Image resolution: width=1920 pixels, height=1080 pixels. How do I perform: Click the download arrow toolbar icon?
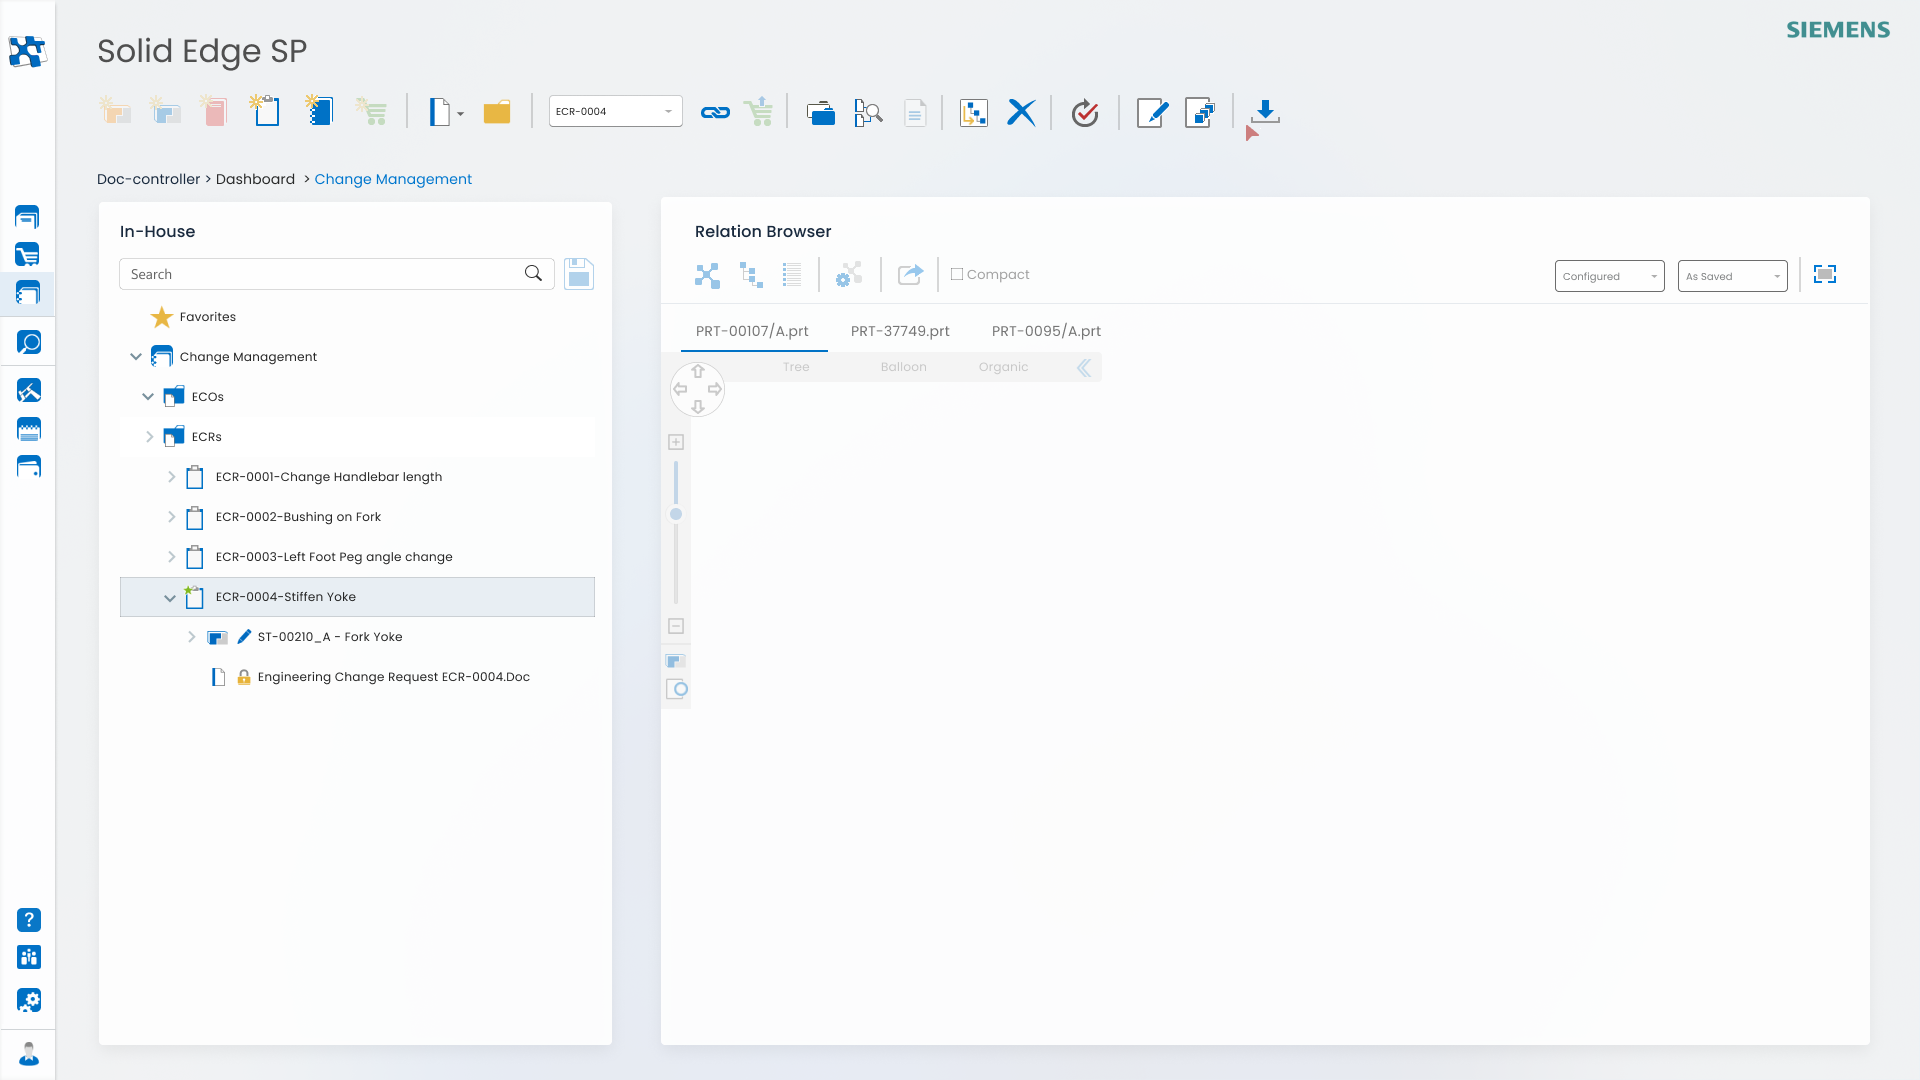pyautogui.click(x=1265, y=112)
